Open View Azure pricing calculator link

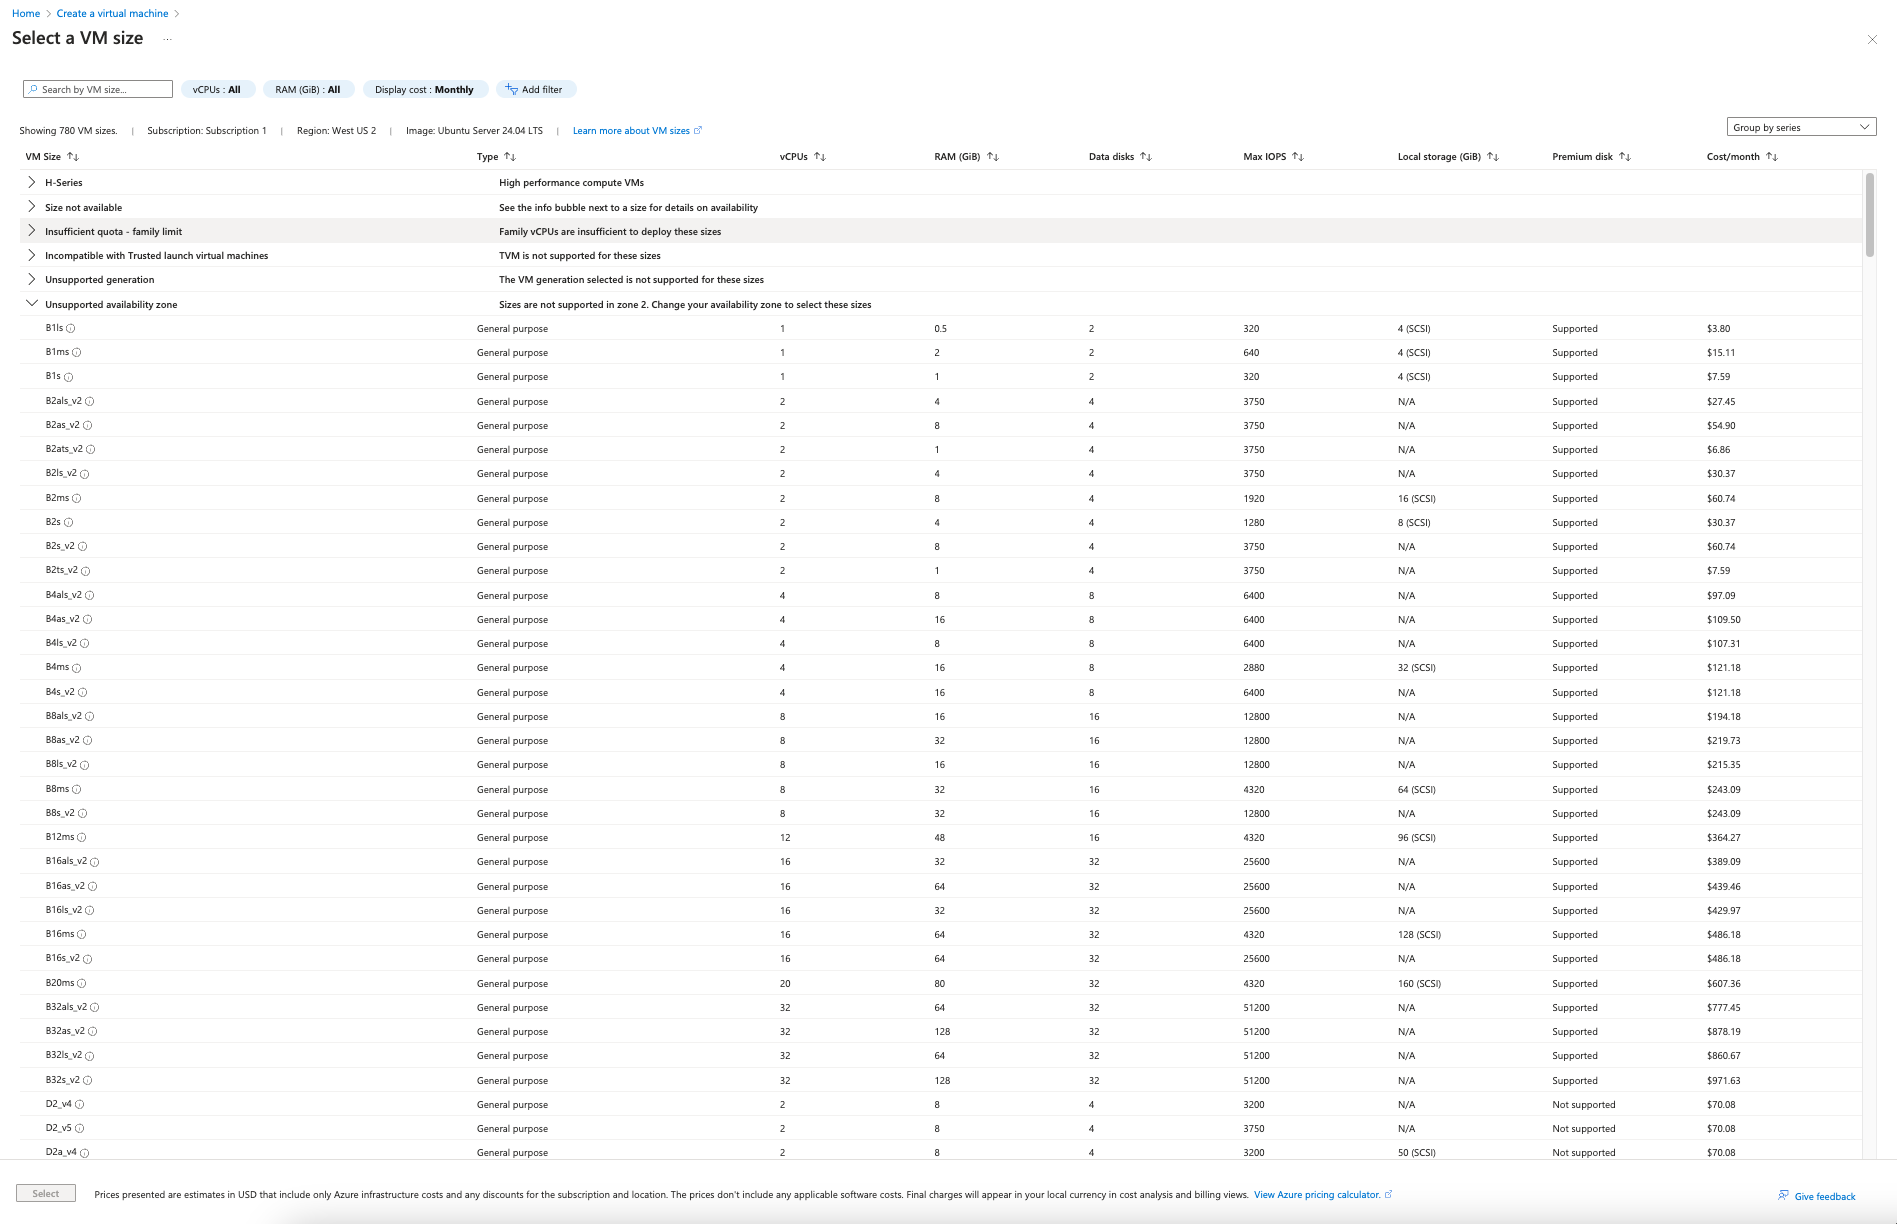(1323, 1195)
